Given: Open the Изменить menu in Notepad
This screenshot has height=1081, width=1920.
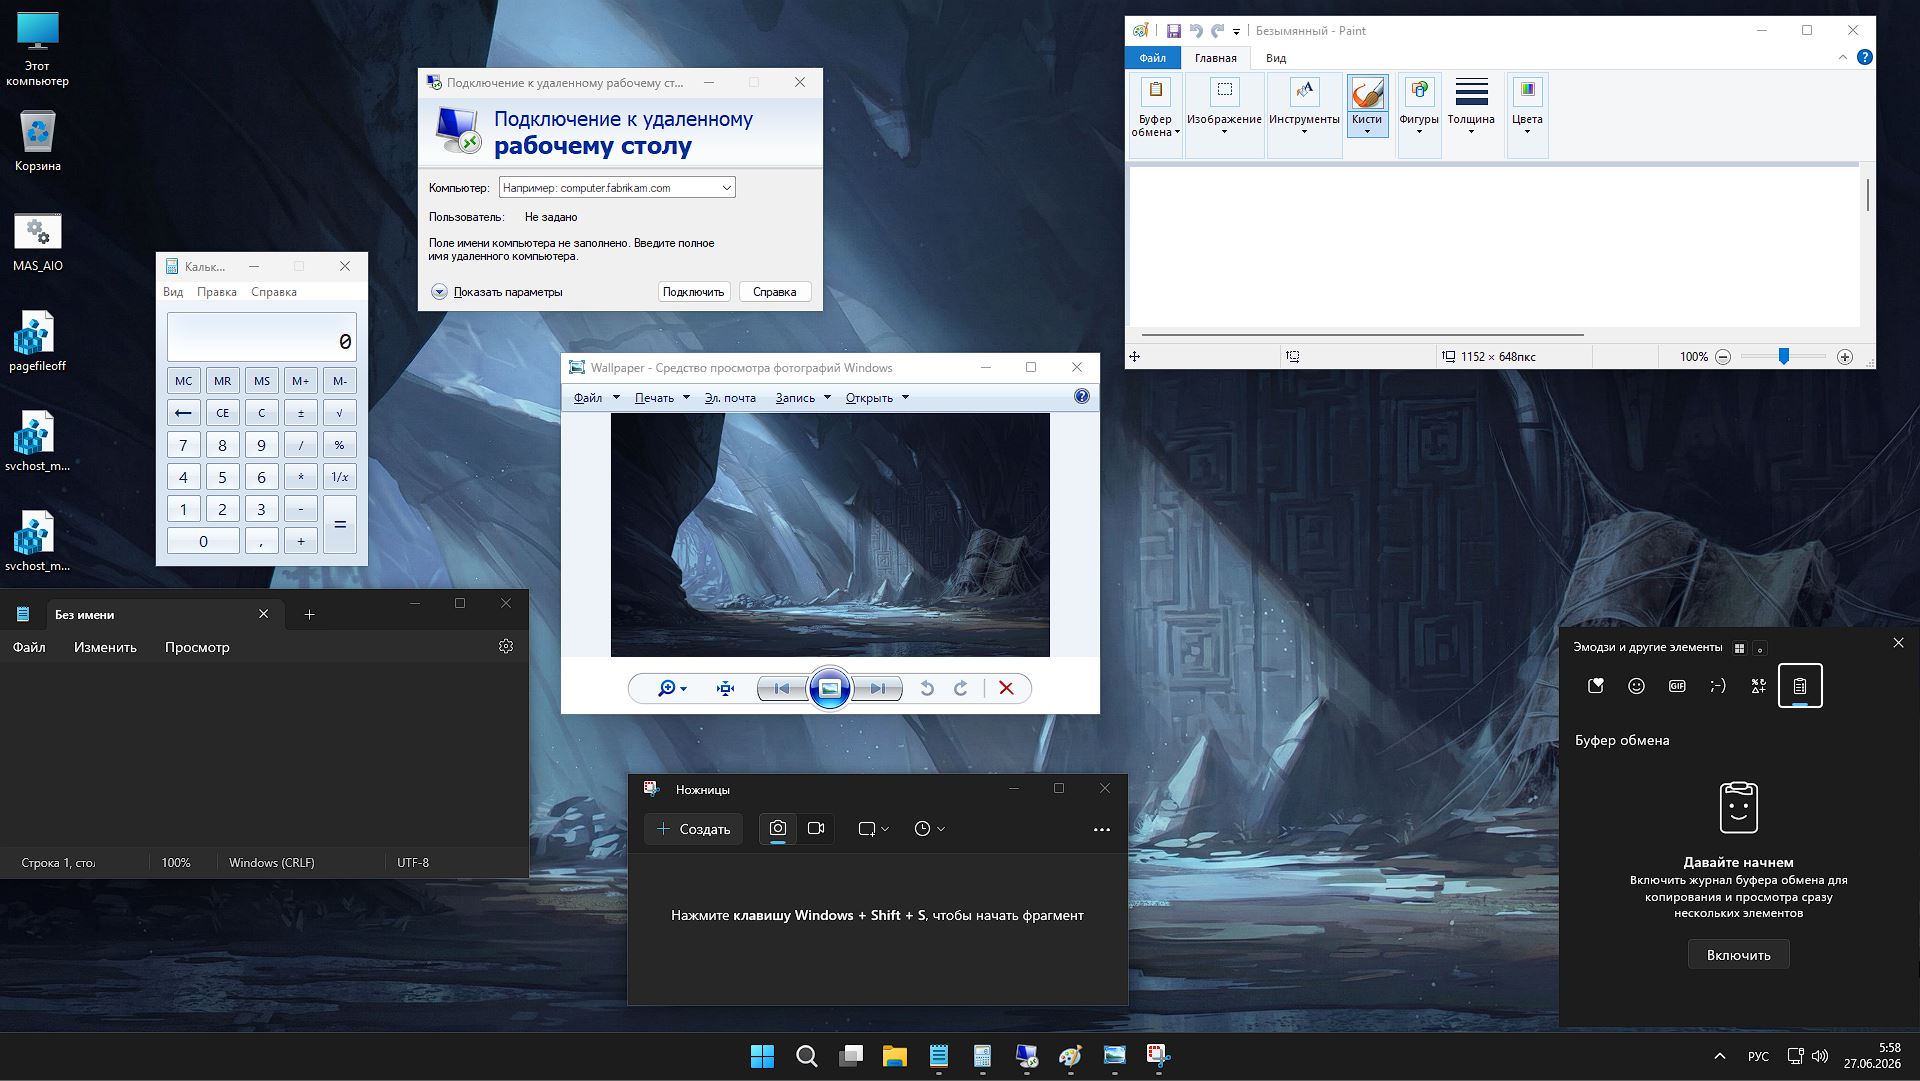Looking at the screenshot, I should [x=105, y=647].
